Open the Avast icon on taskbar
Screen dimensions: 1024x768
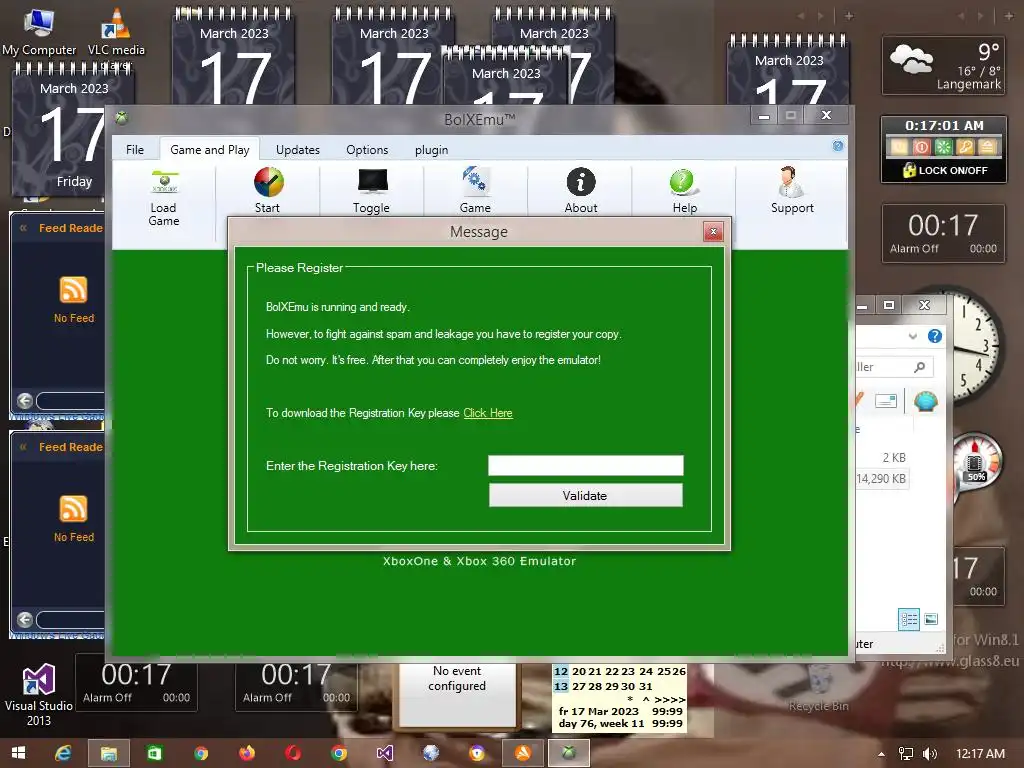pos(523,753)
